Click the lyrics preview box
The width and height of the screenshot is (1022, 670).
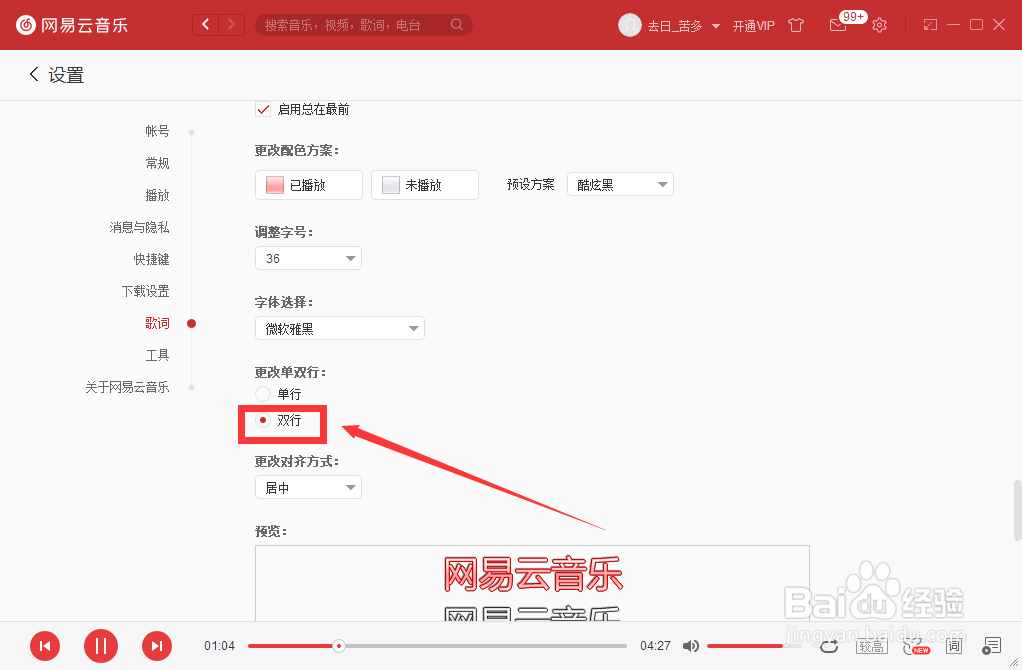[532, 583]
